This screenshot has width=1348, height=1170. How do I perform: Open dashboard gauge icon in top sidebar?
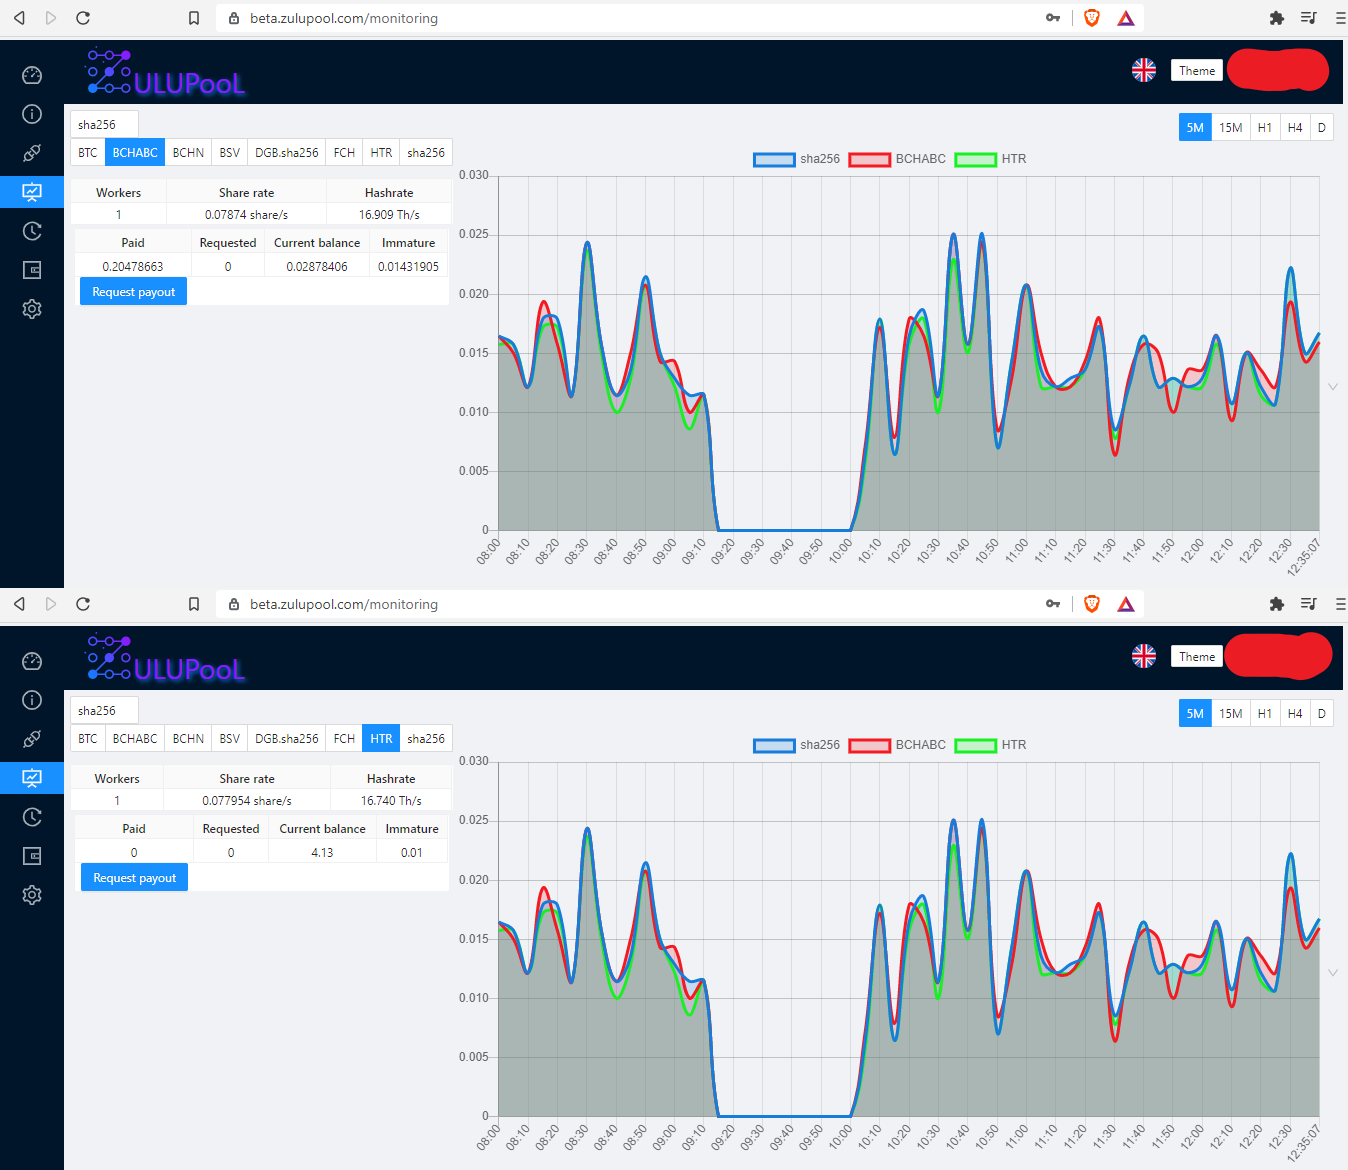[32, 75]
